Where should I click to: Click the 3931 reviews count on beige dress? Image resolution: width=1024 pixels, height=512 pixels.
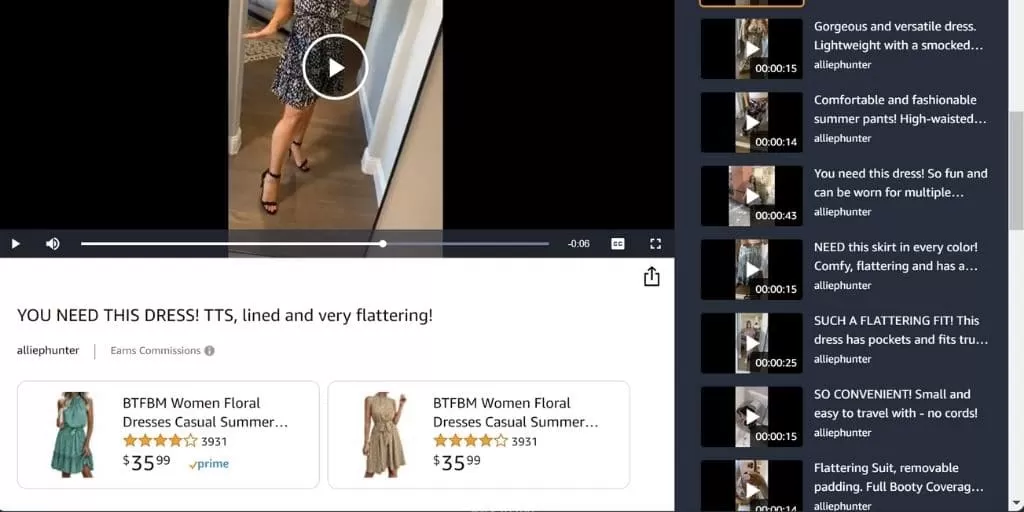tap(524, 441)
